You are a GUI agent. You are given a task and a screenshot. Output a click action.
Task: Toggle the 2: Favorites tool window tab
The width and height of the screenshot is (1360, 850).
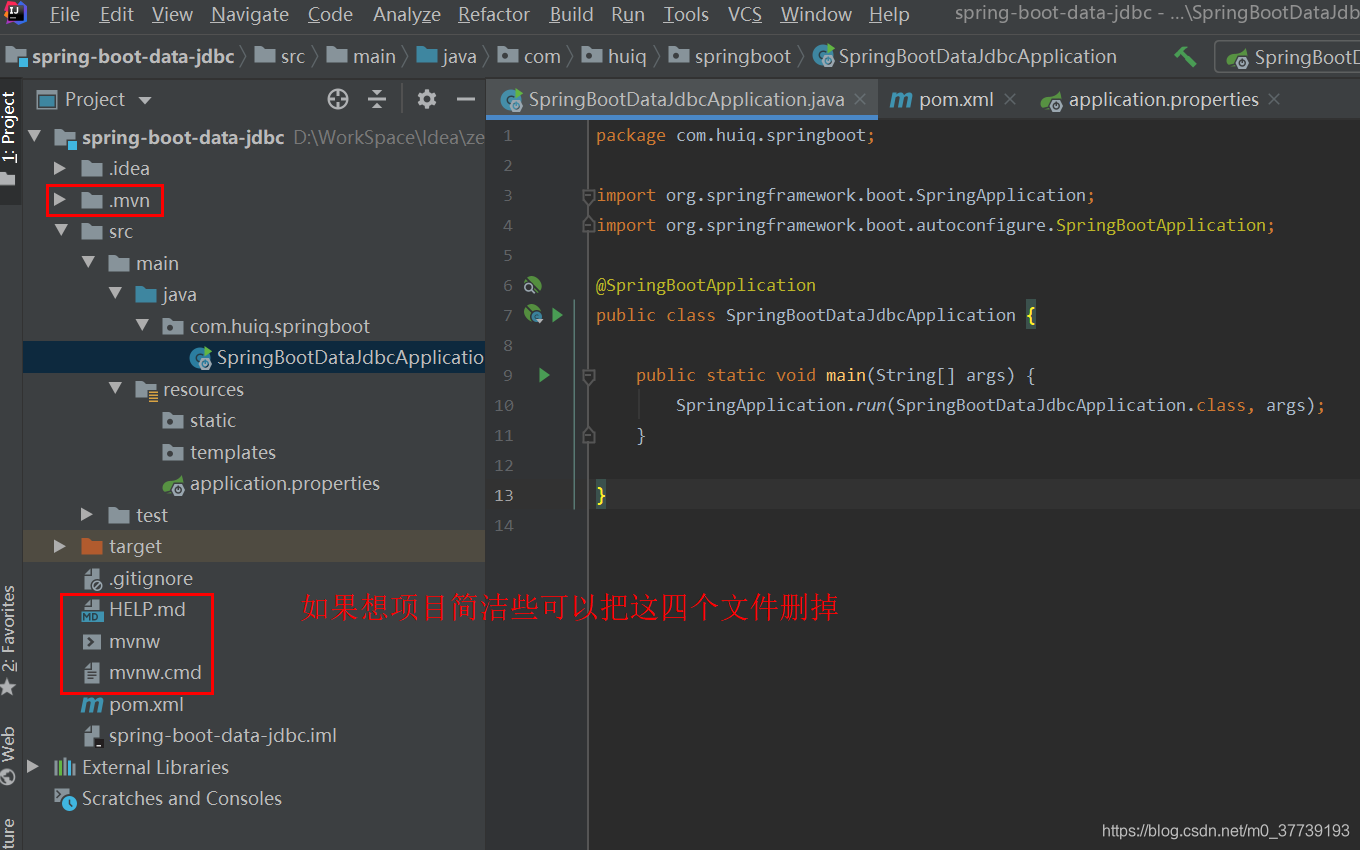coord(9,640)
